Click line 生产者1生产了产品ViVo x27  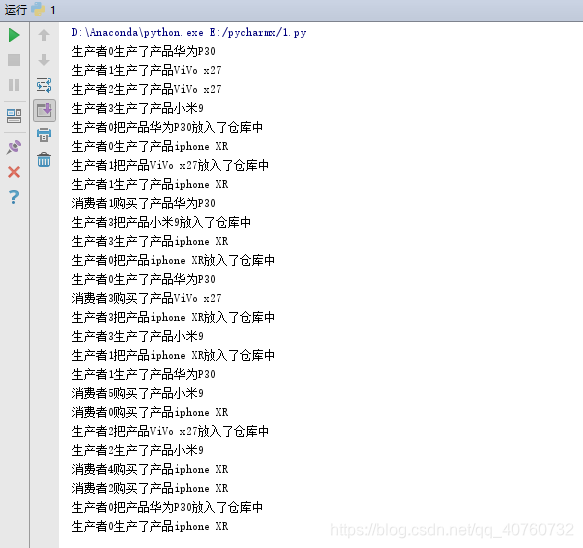pyautogui.click(x=146, y=70)
